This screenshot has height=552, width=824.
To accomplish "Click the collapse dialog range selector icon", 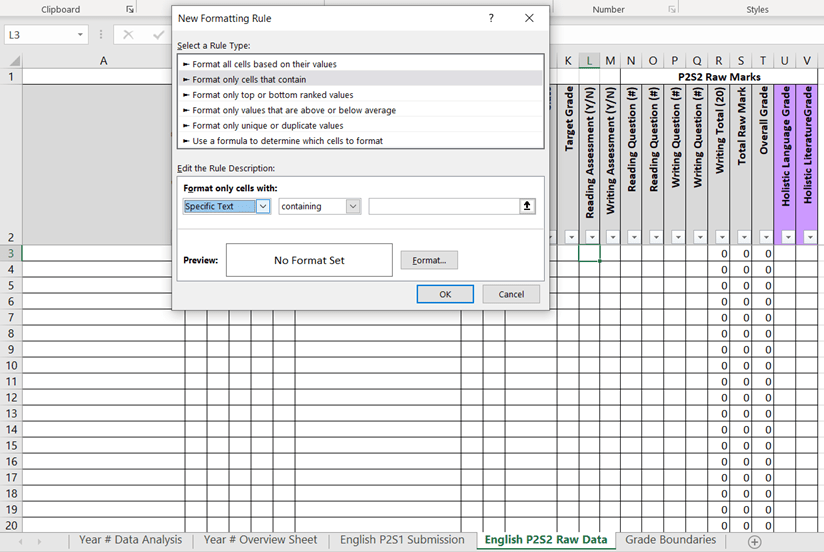I will coord(527,206).
